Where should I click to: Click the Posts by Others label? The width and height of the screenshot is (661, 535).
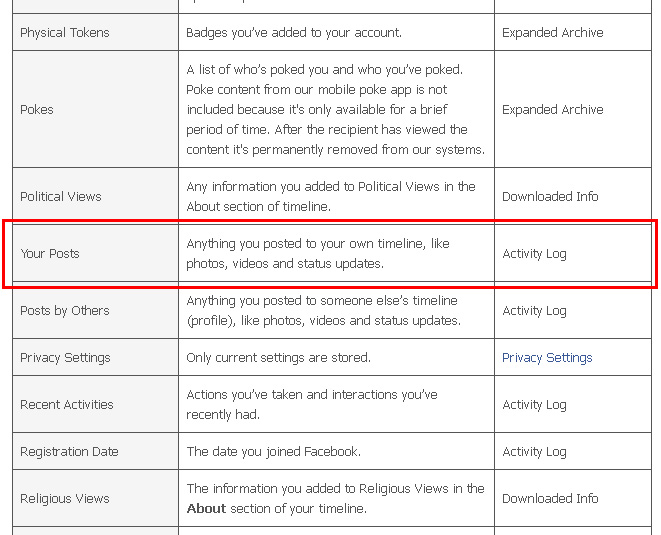coord(65,311)
